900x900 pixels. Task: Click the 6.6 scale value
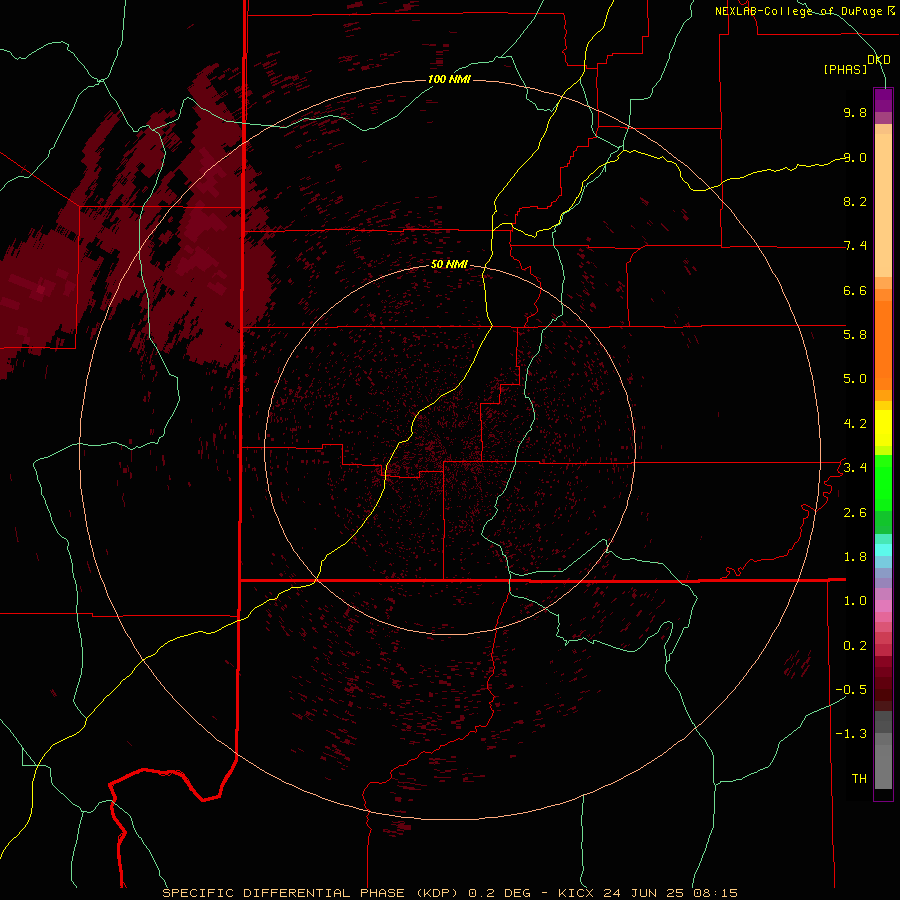click(x=855, y=290)
